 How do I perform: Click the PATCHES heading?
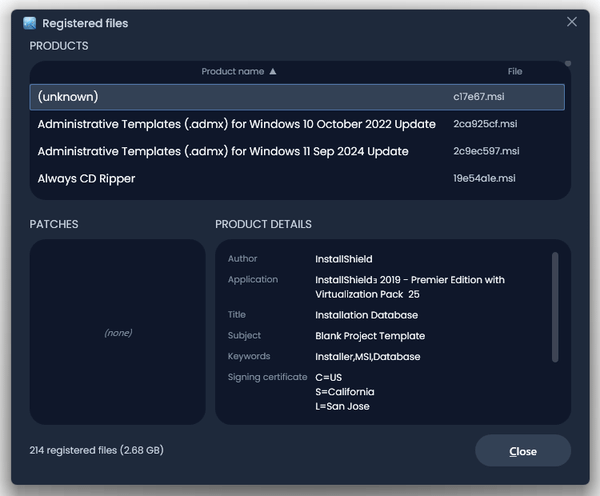pos(54,224)
